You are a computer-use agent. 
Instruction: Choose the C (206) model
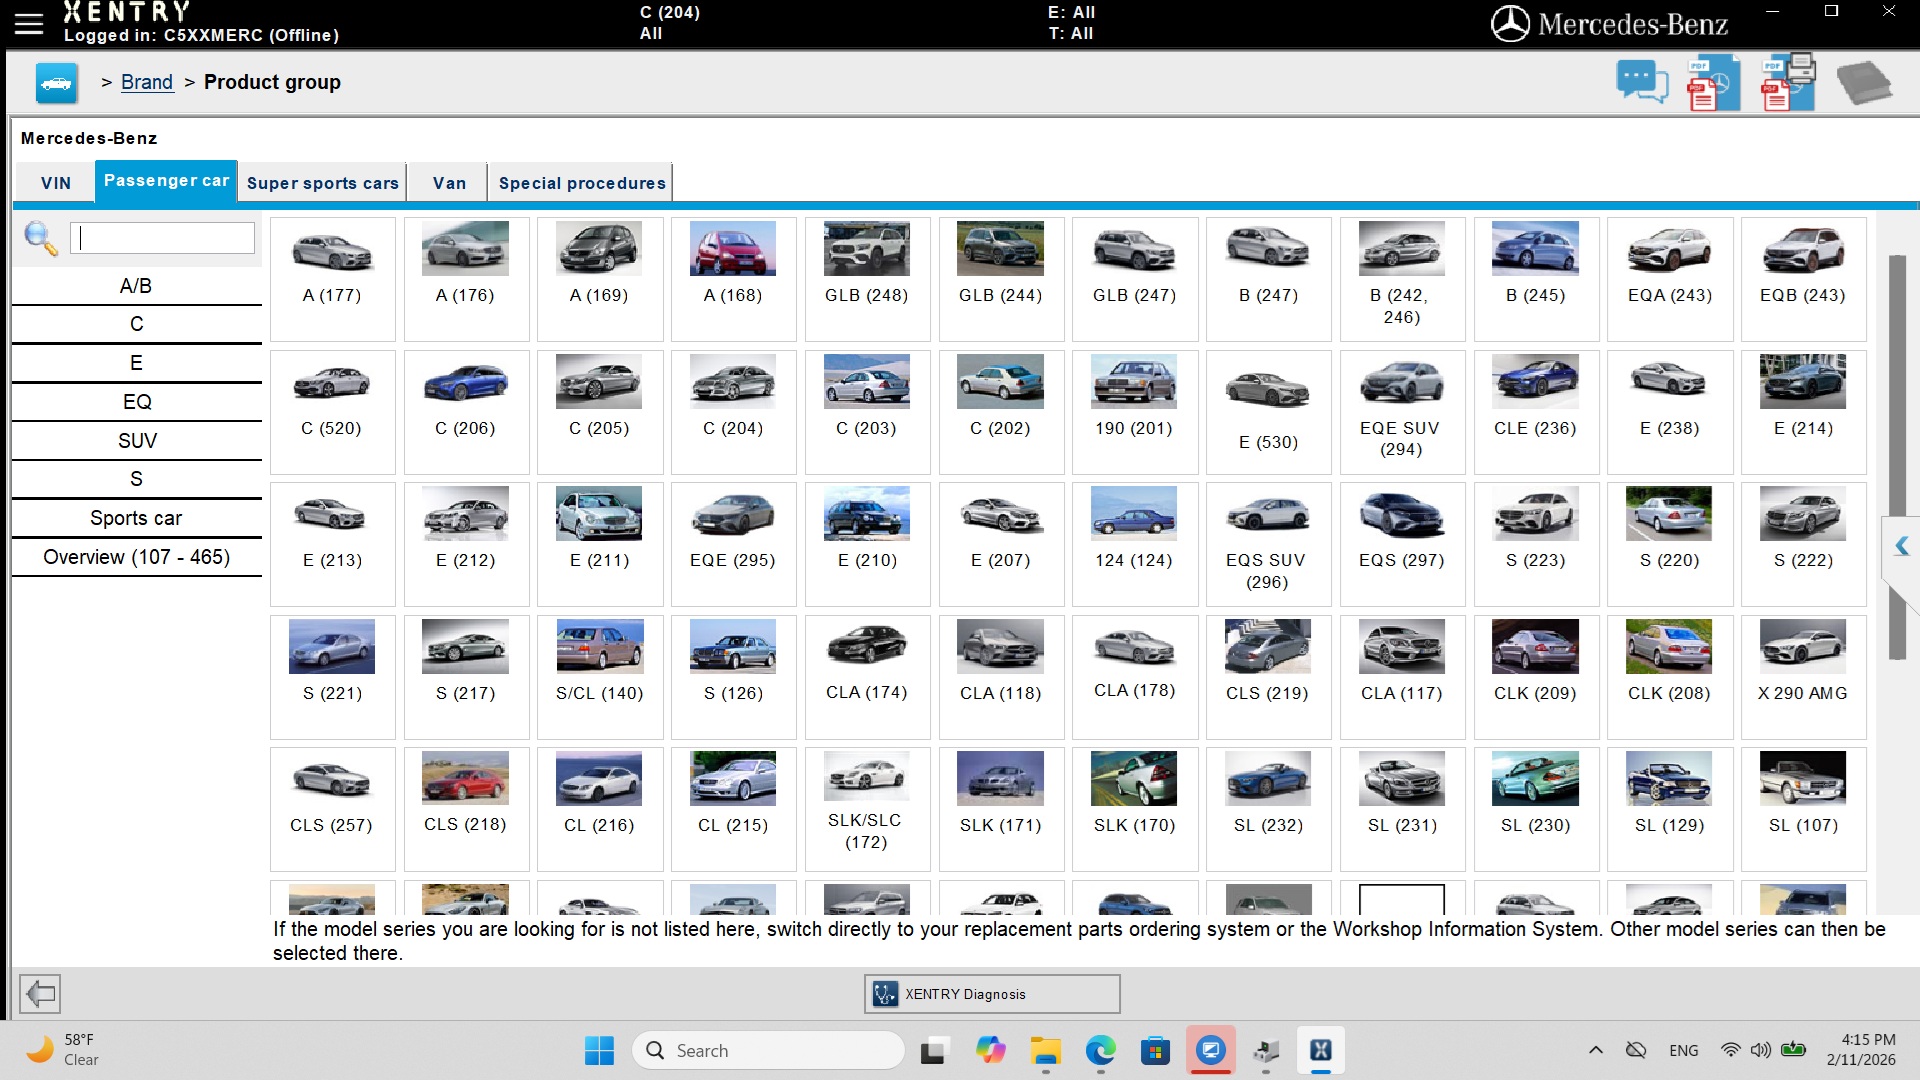466,412
